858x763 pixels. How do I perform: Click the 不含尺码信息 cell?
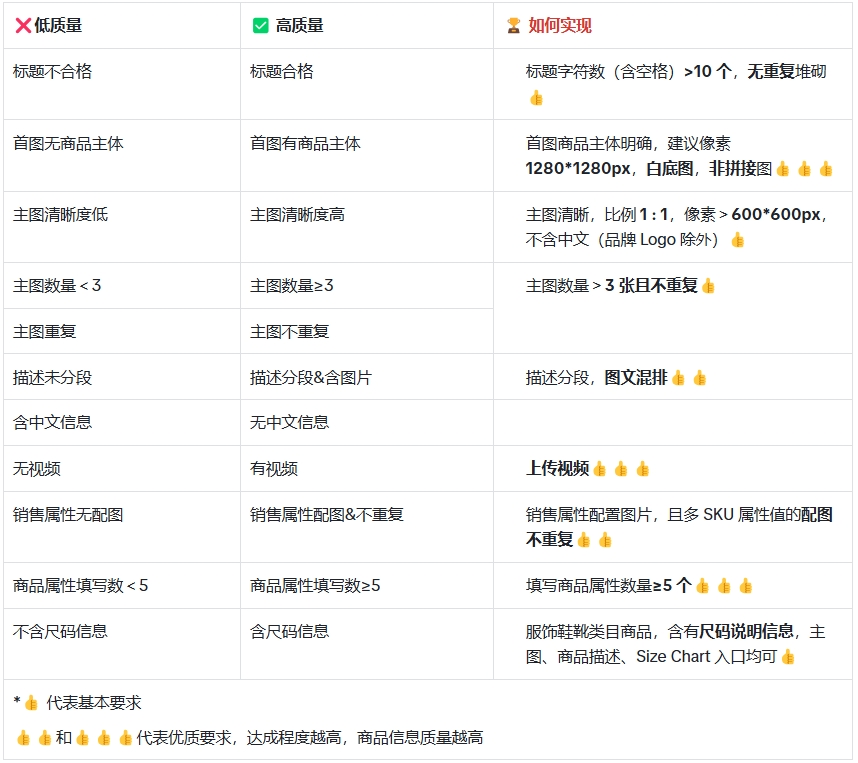click(x=60, y=632)
